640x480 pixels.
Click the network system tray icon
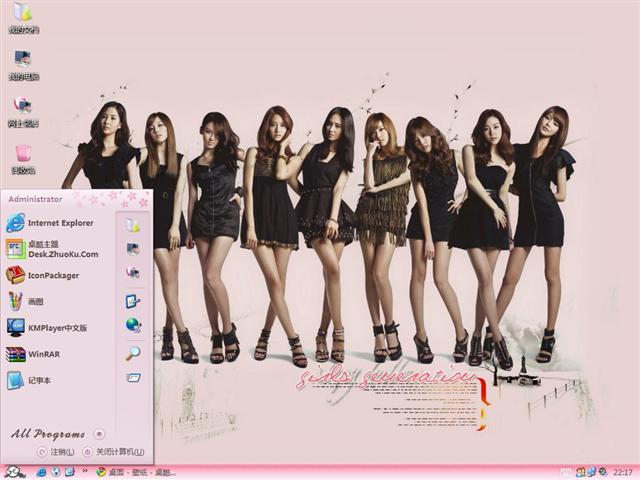(591, 473)
